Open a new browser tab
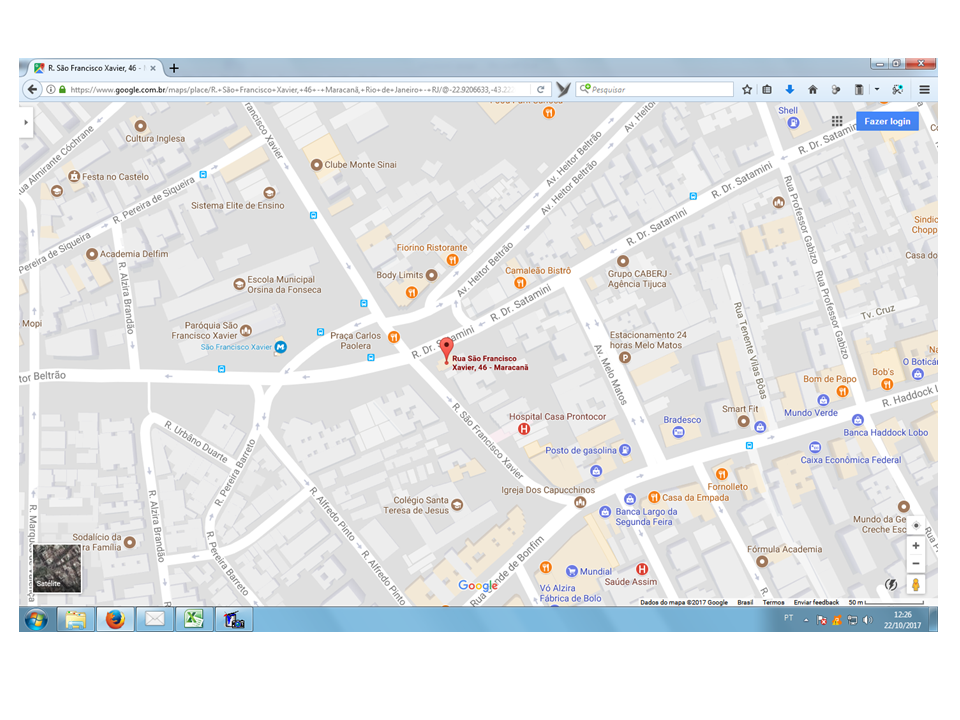This screenshot has height=720, width=960. click(x=174, y=68)
